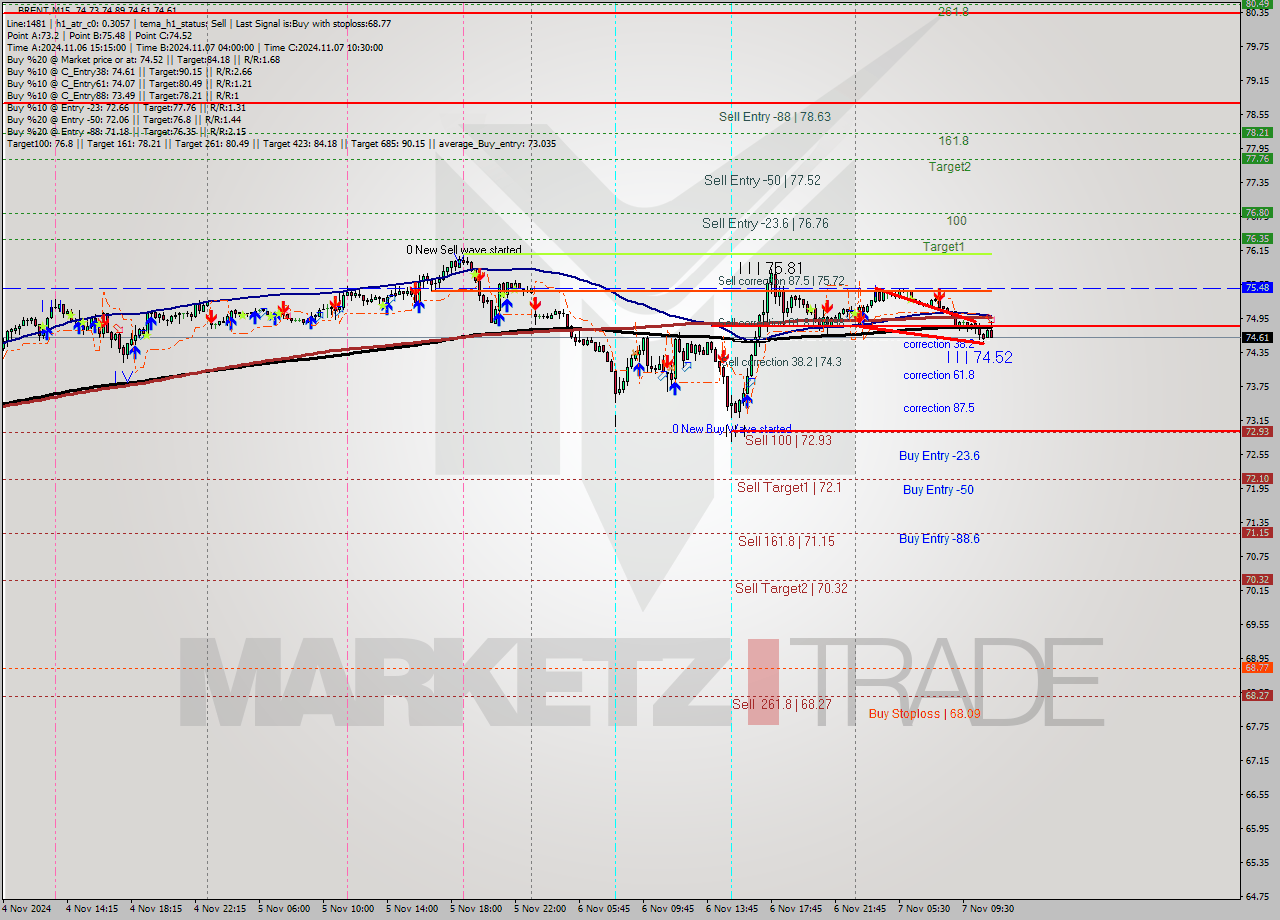The width and height of the screenshot is (1280, 920).
Task: Click the red 71.15 price tag on axis
Action: point(1257,533)
